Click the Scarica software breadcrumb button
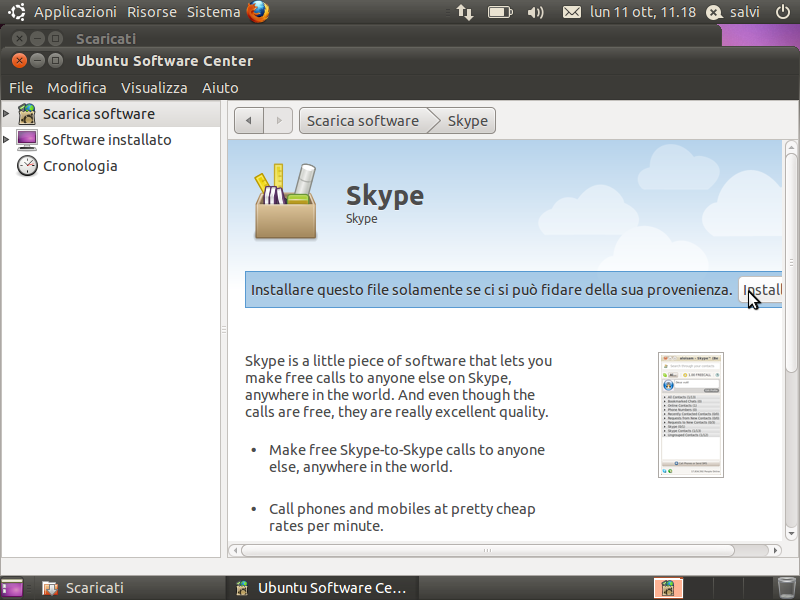The image size is (800, 600). (363, 120)
